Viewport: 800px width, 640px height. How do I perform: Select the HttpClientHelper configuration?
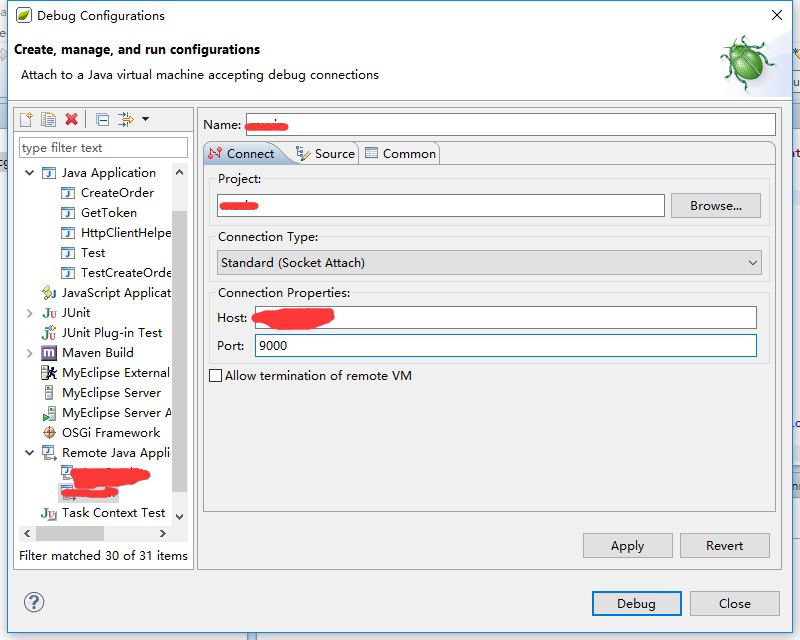tap(126, 233)
